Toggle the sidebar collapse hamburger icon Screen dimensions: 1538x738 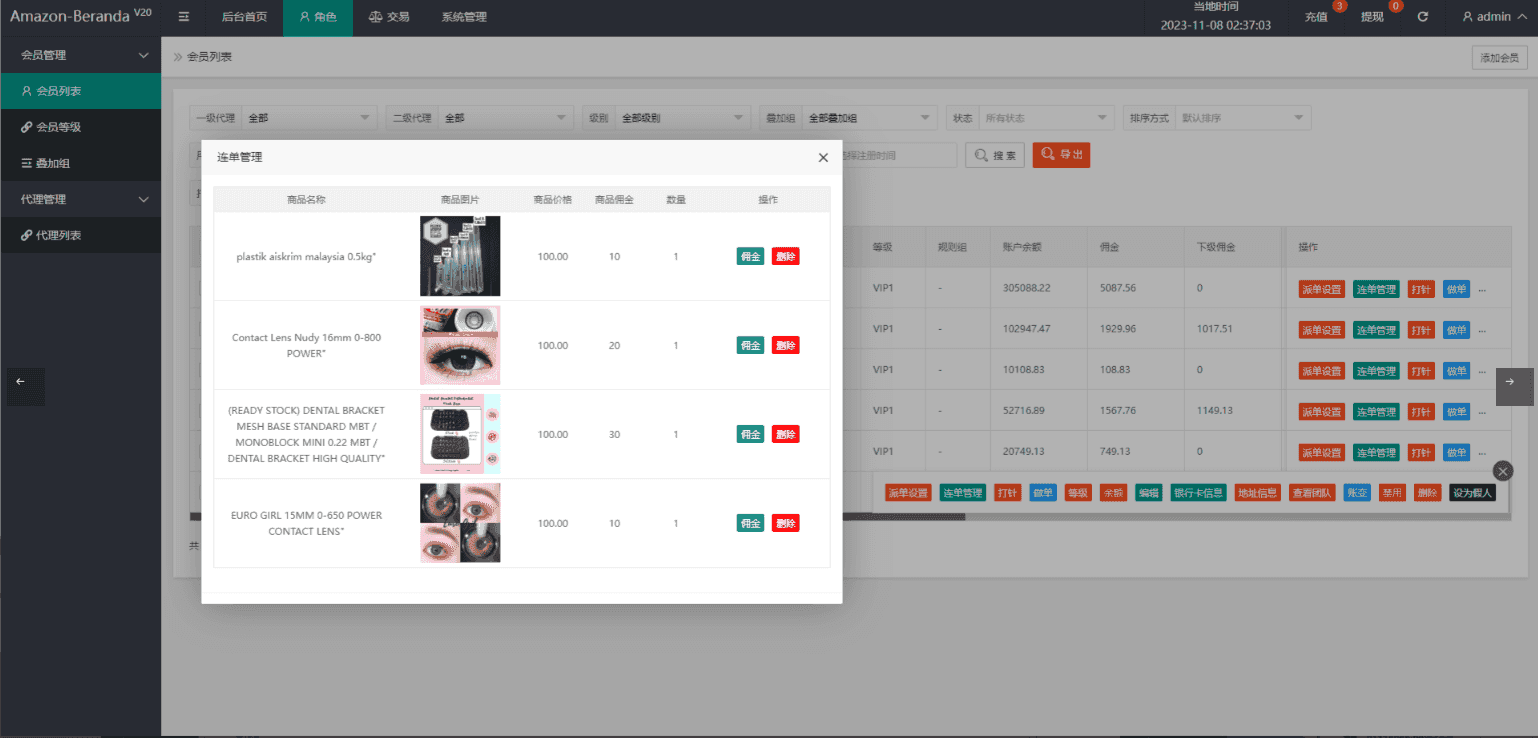coord(183,17)
